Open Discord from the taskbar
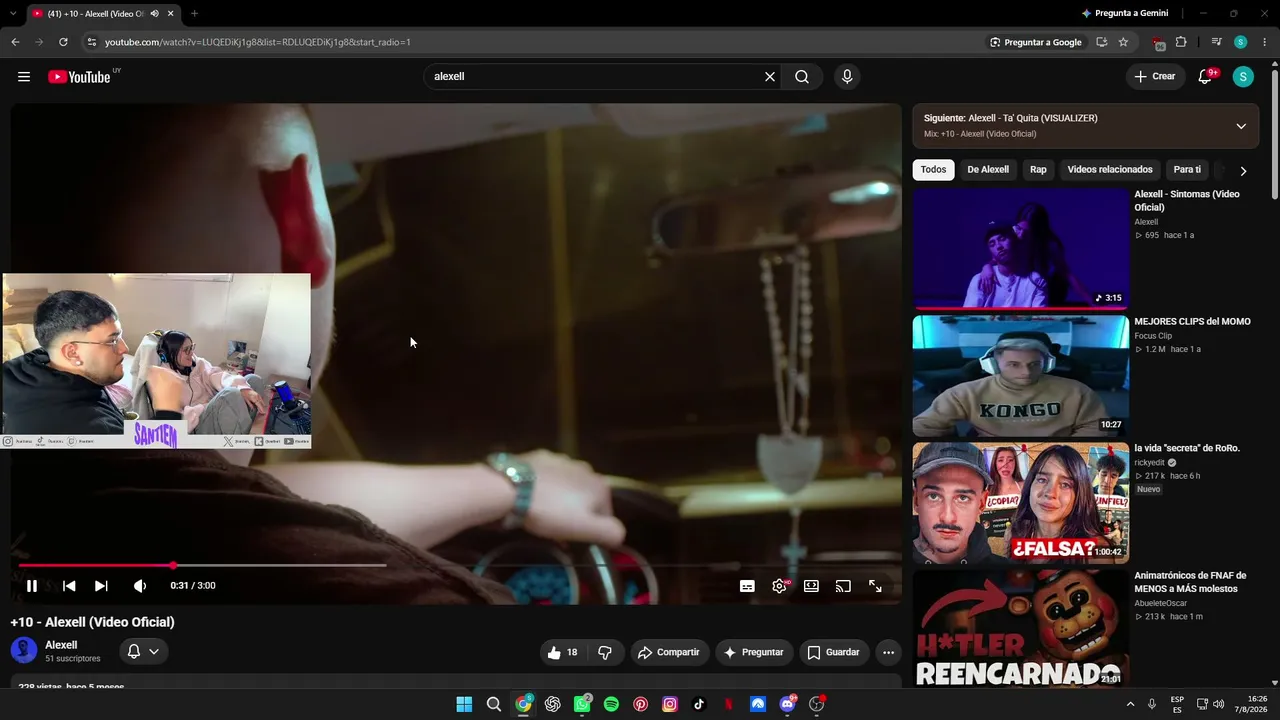 [787, 704]
